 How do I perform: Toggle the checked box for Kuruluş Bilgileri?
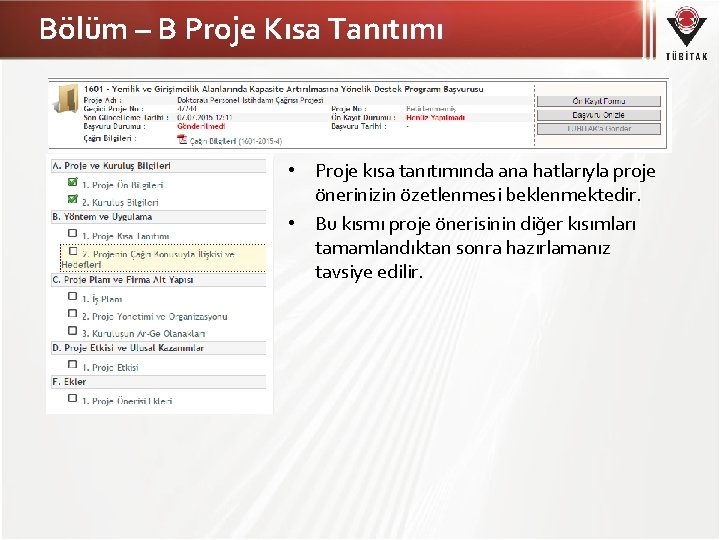(73, 199)
